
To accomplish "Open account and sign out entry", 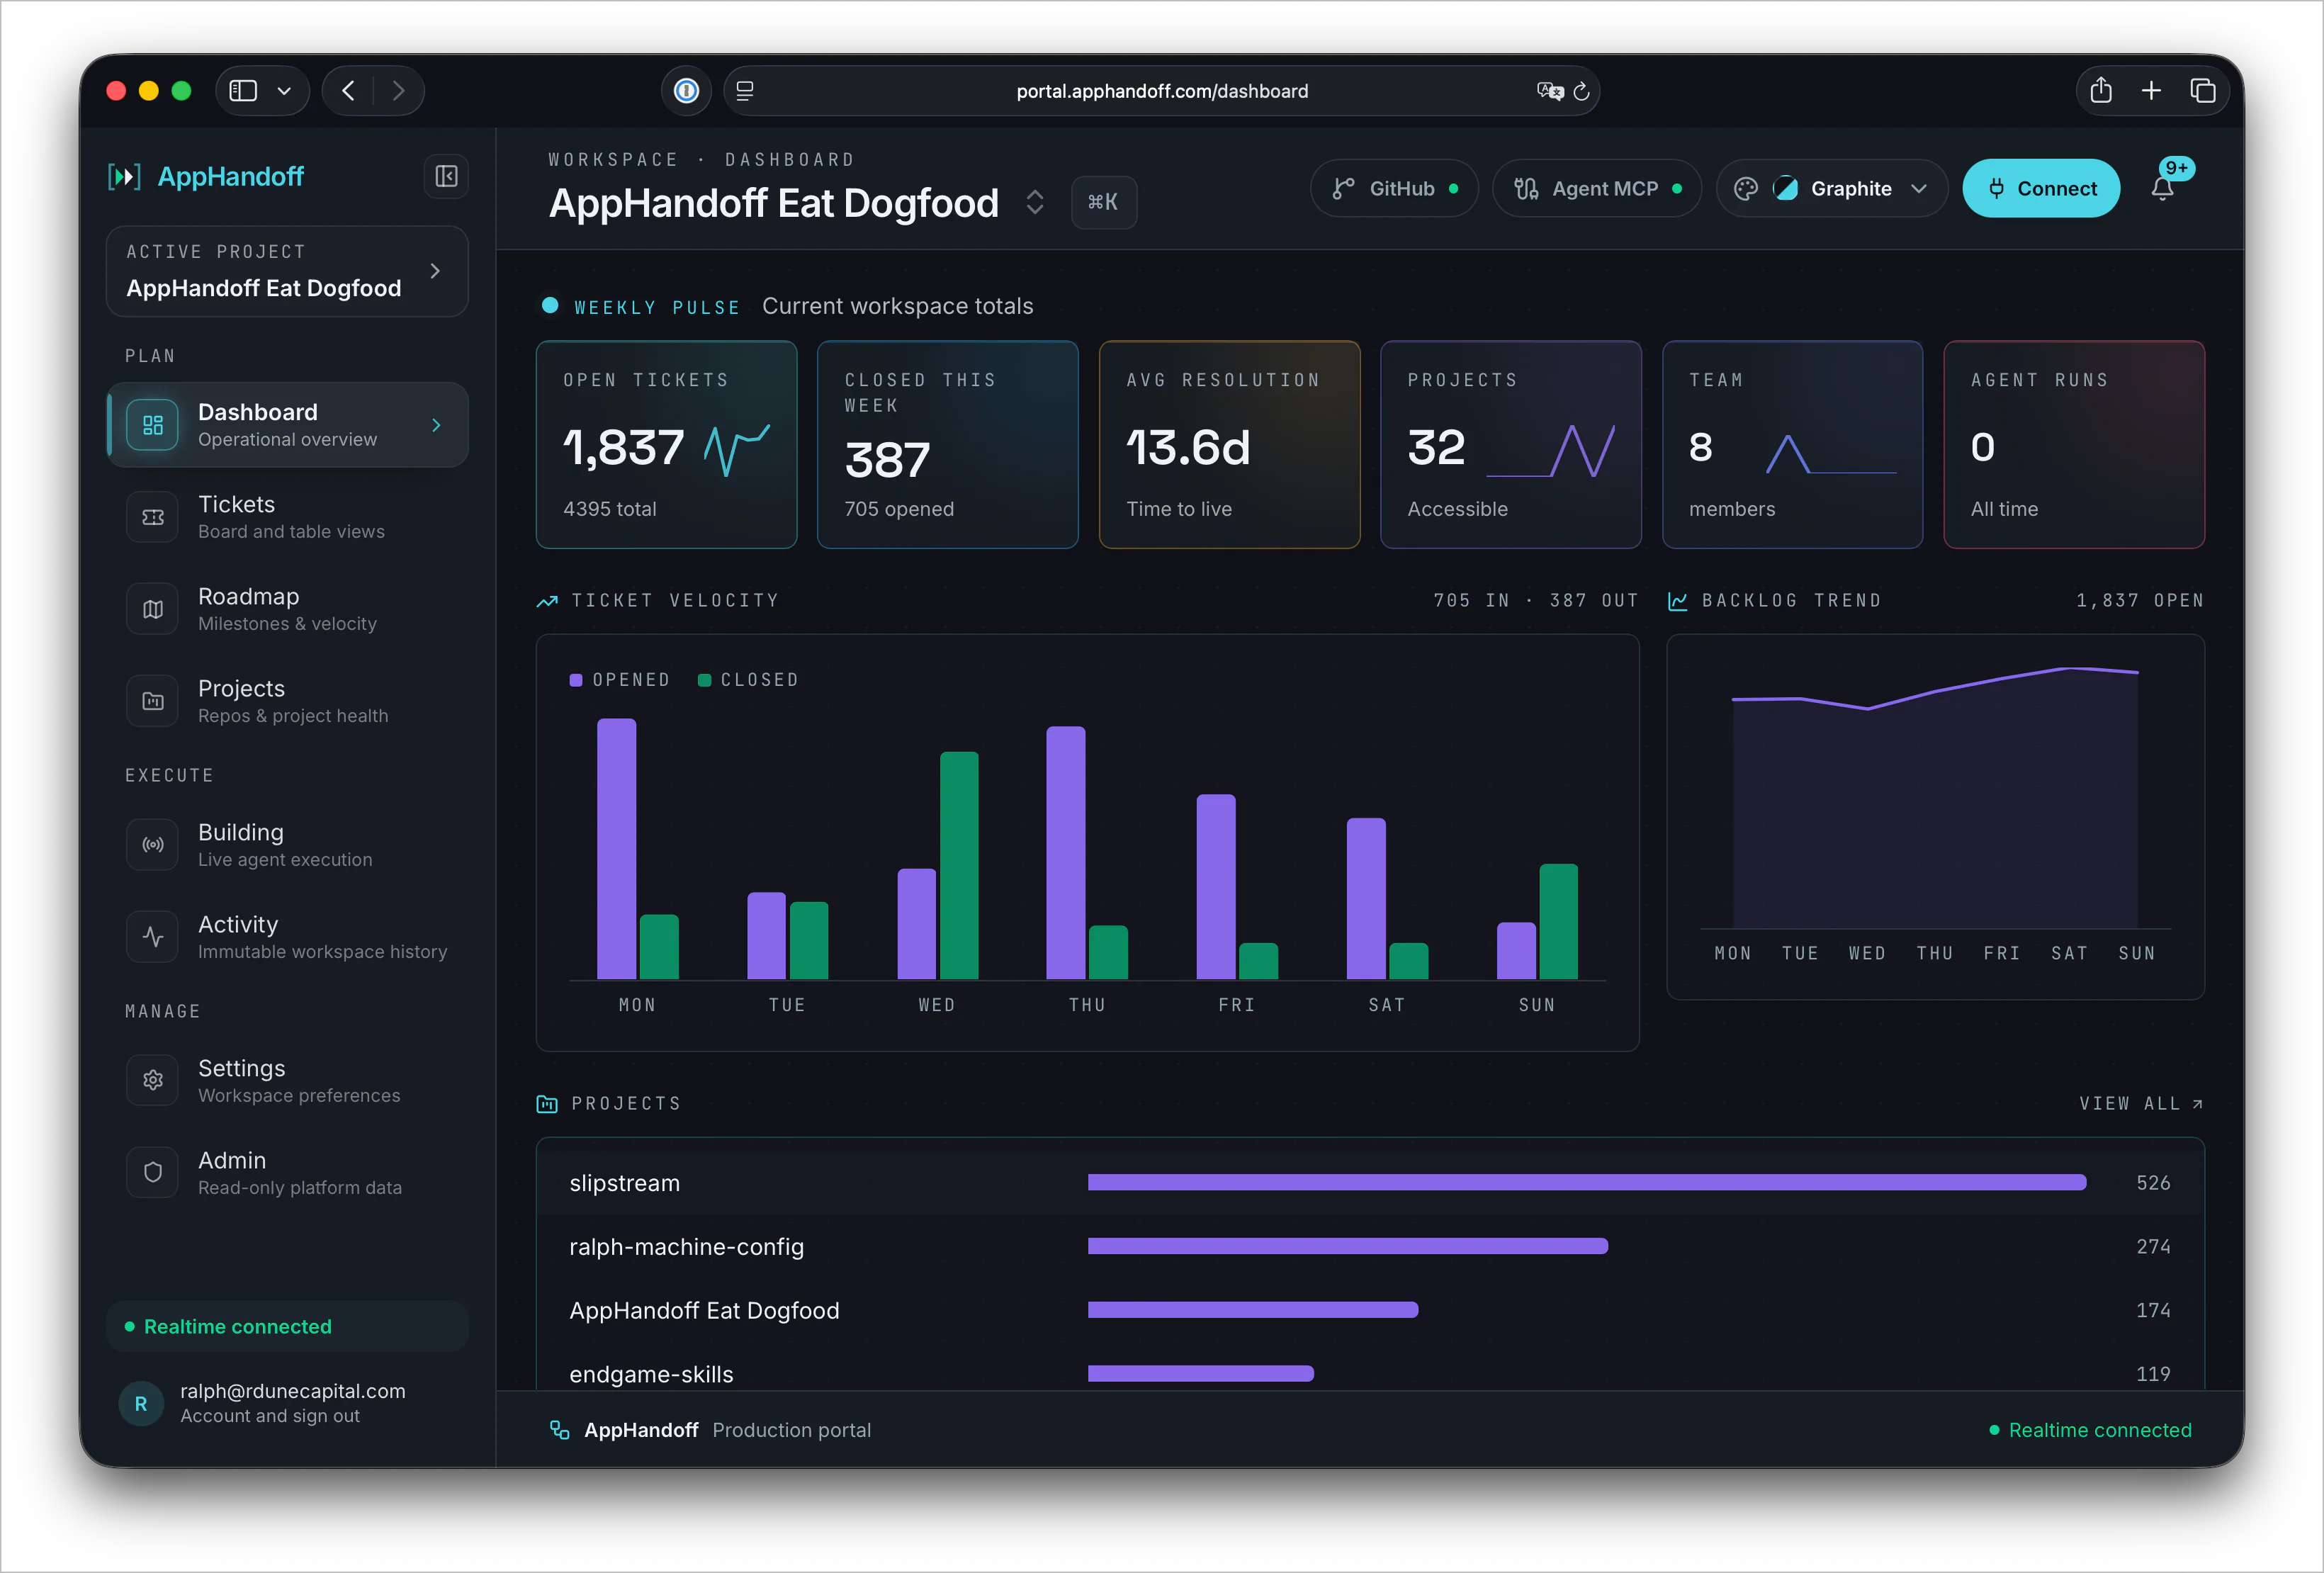I will click(x=287, y=1403).
